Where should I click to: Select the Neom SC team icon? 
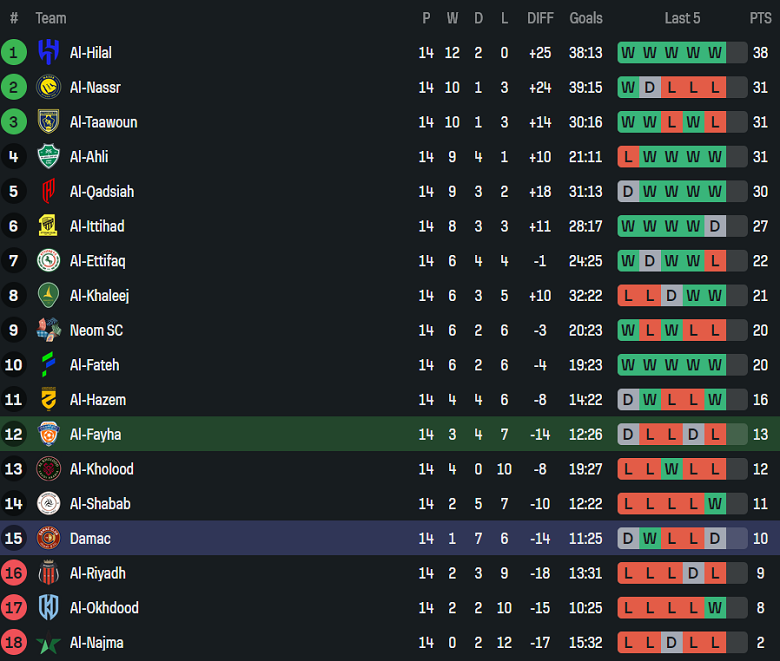(x=48, y=330)
